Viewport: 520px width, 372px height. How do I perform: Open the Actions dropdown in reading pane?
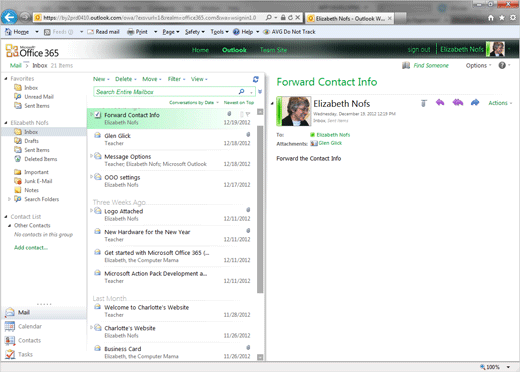(500, 103)
